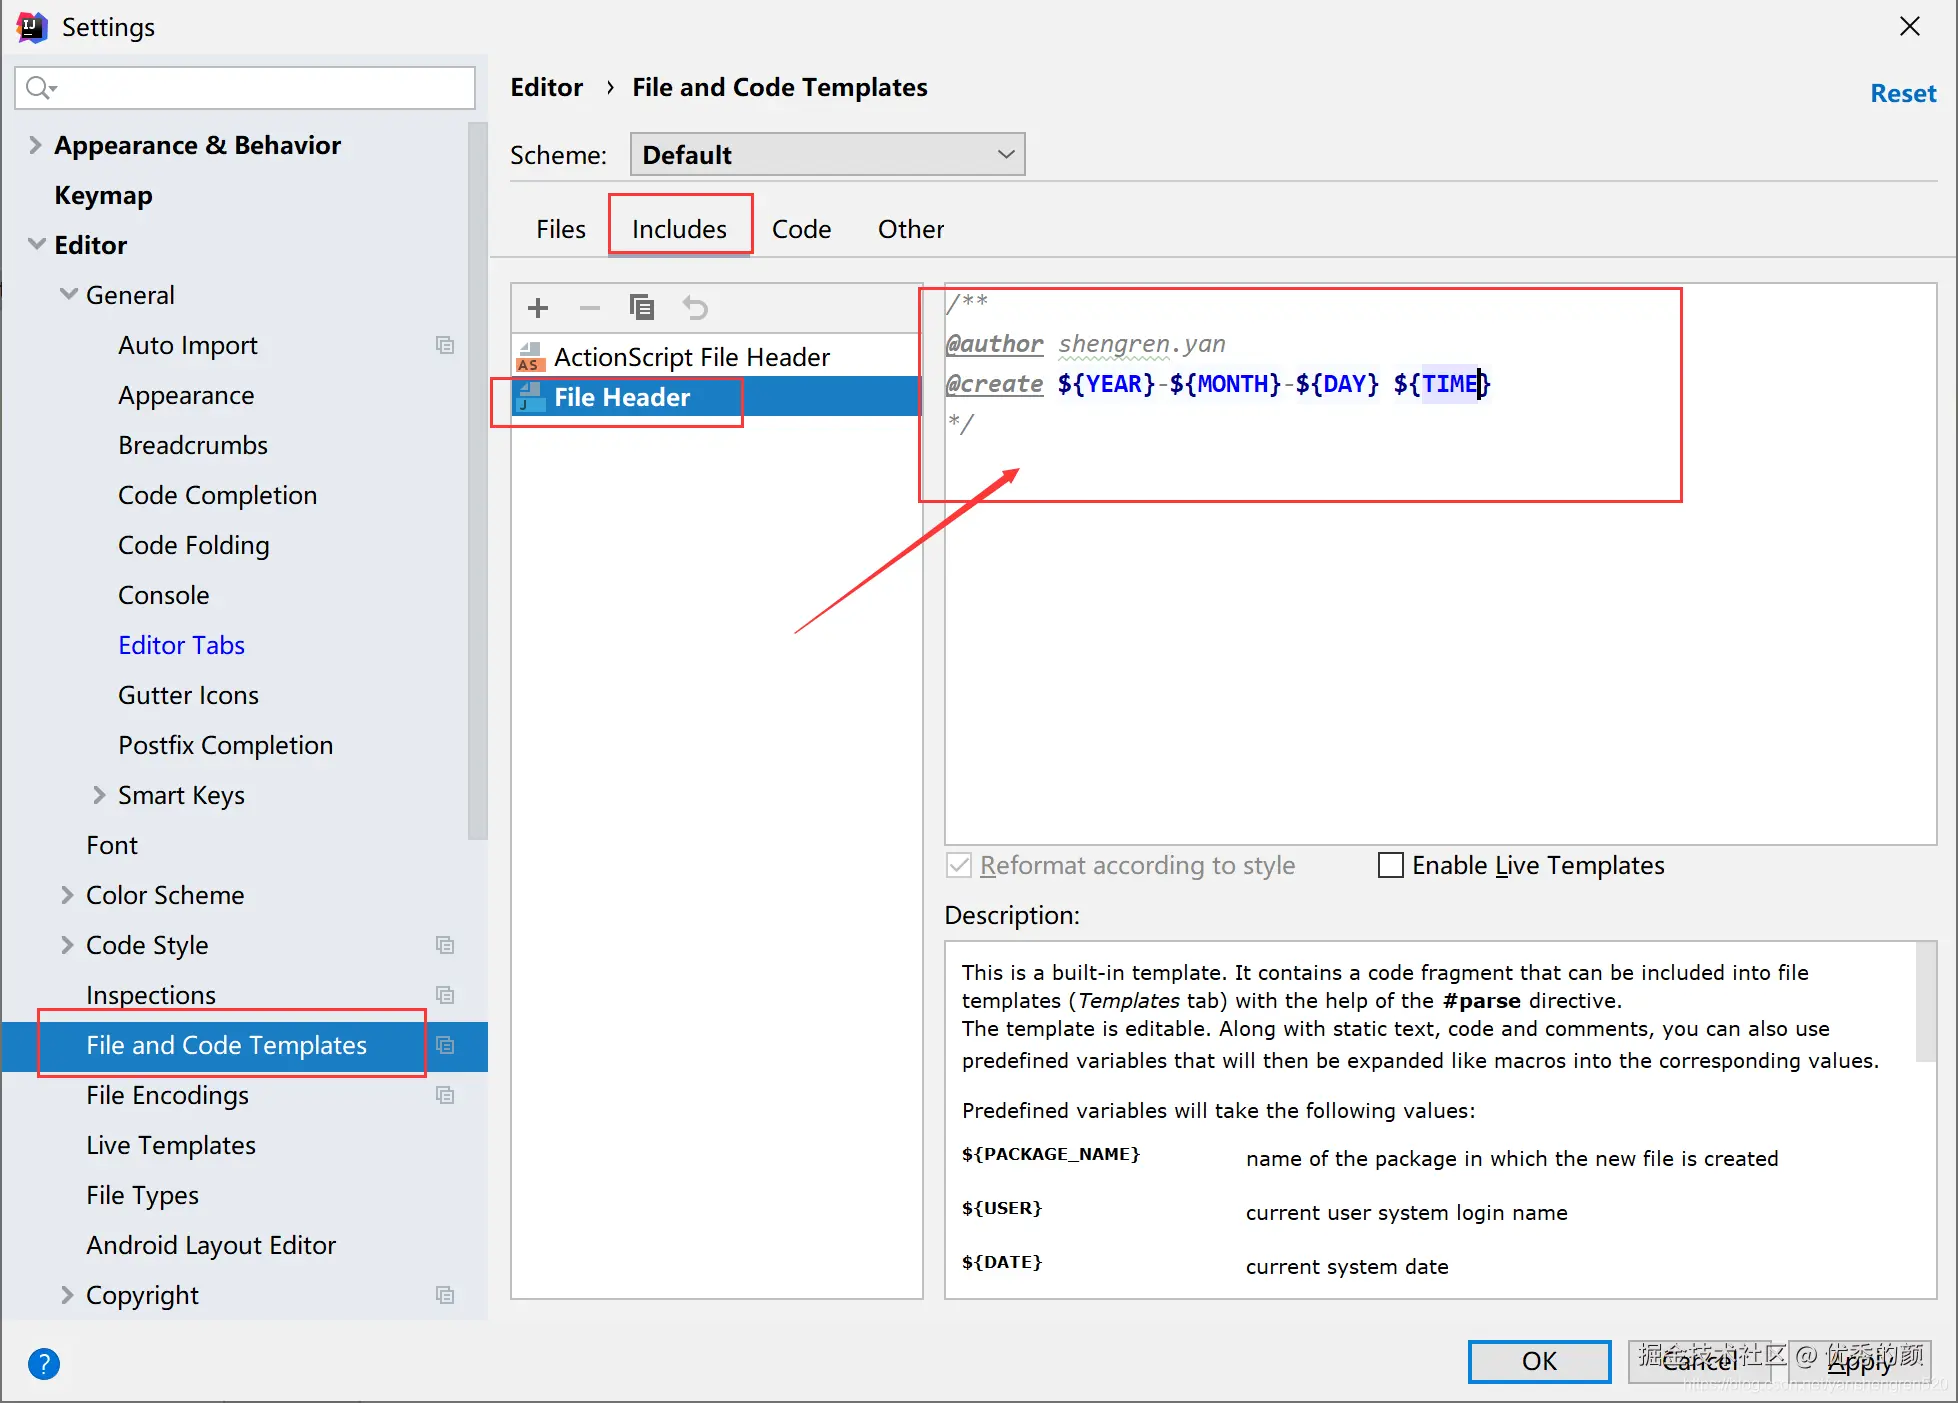Collapse the General tree node
Screen dimensions: 1958x1403
click(68, 295)
